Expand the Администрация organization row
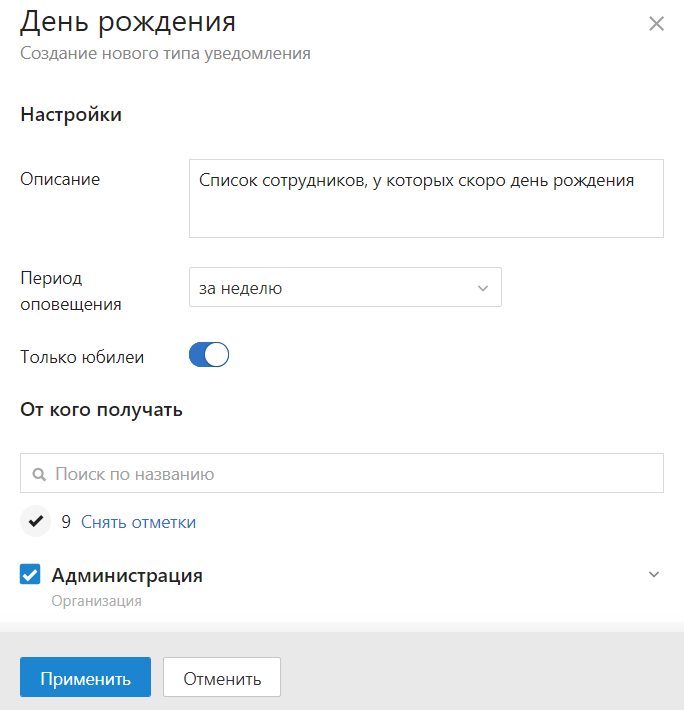This screenshot has height=710, width=684. (654, 575)
